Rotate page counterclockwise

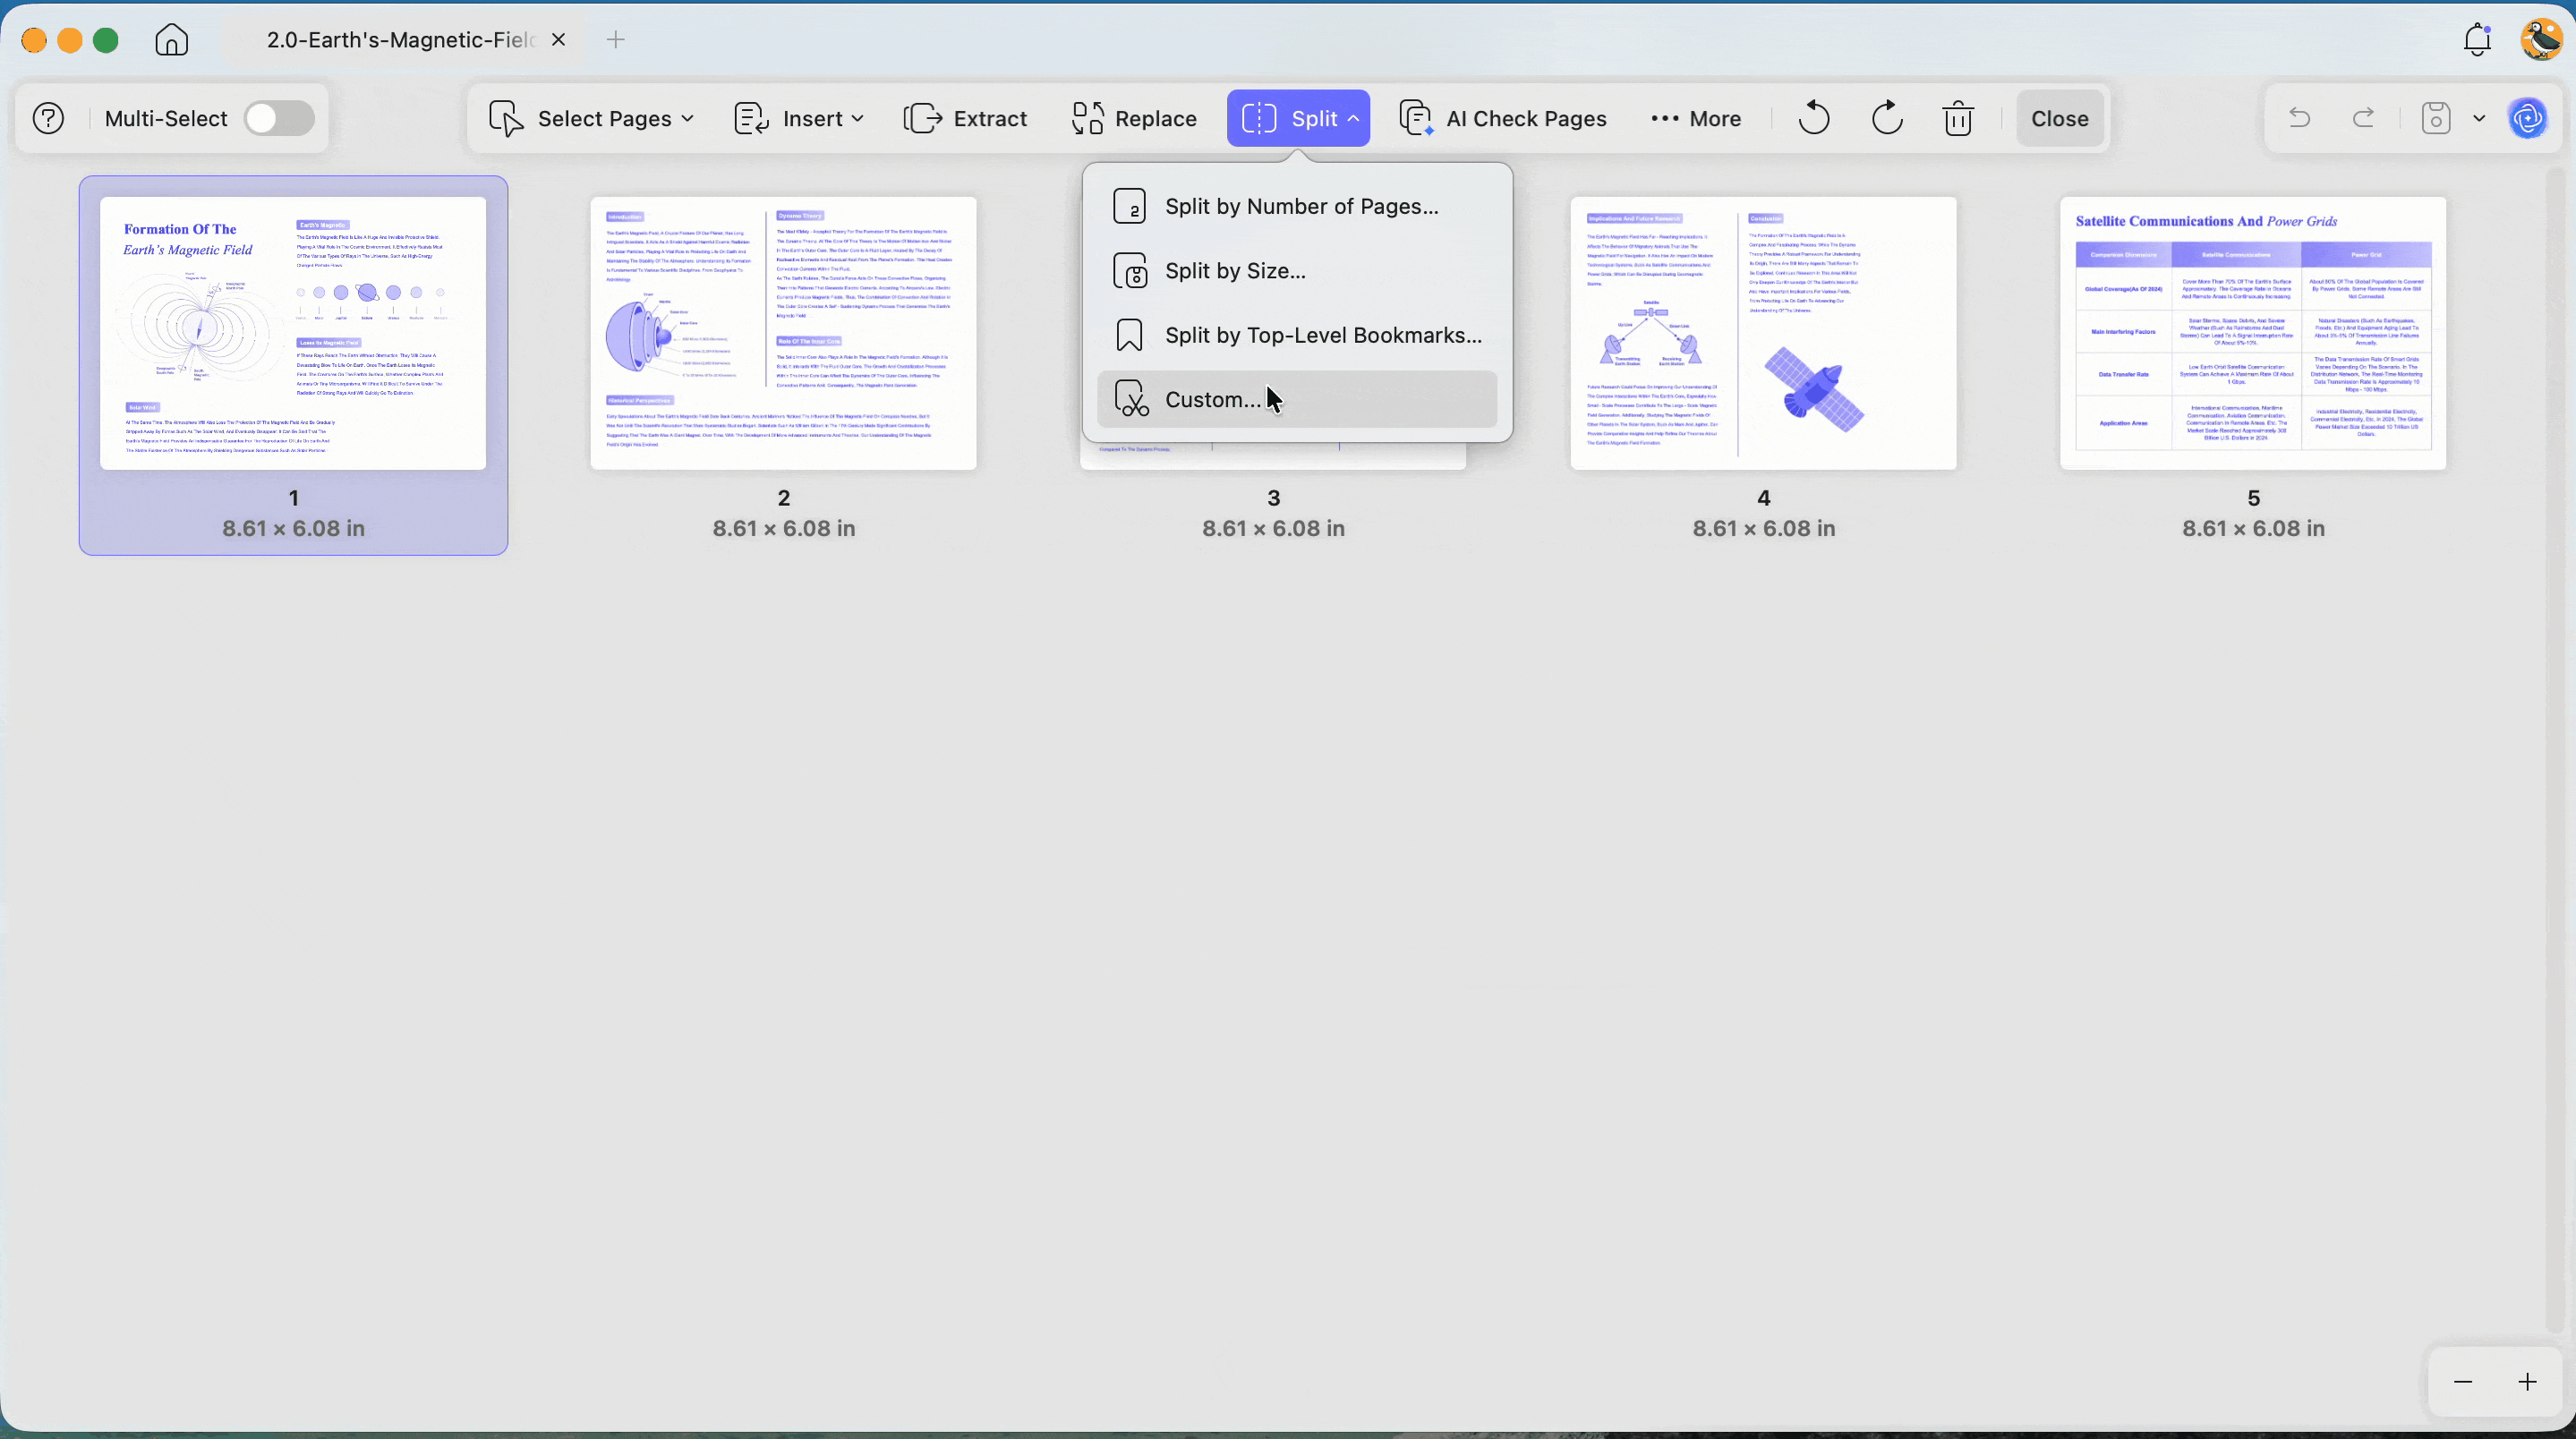1814,118
